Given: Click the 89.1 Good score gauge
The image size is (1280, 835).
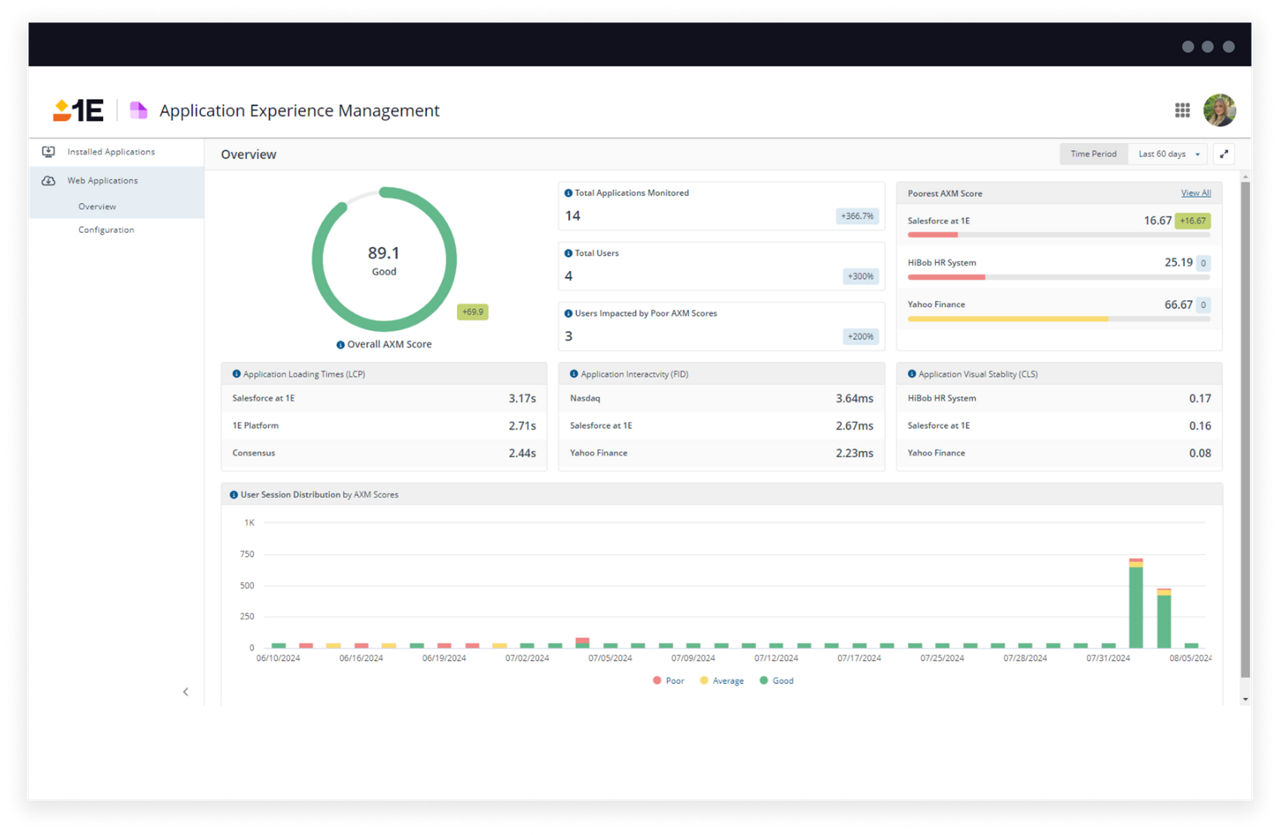Looking at the screenshot, I should [384, 259].
